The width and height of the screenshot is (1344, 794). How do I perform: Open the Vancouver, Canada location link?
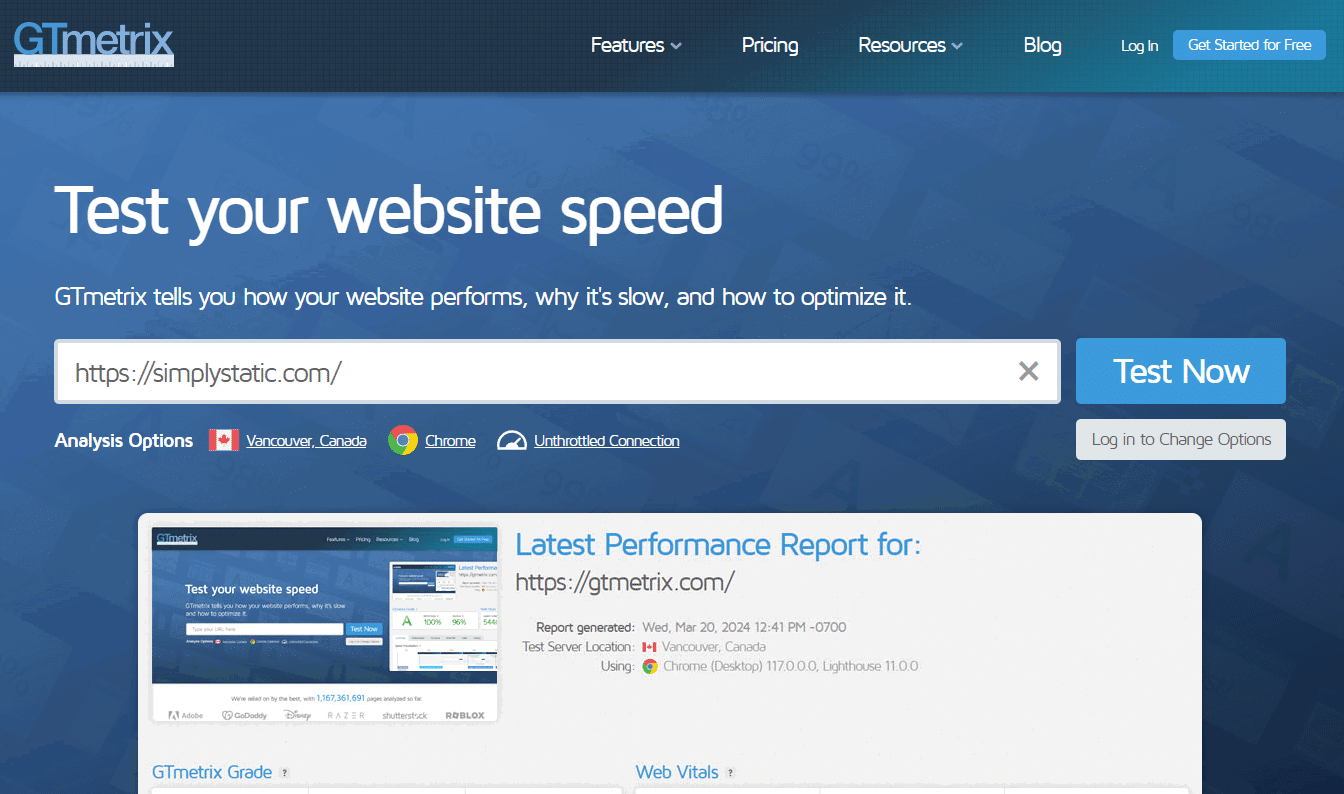click(x=306, y=440)
